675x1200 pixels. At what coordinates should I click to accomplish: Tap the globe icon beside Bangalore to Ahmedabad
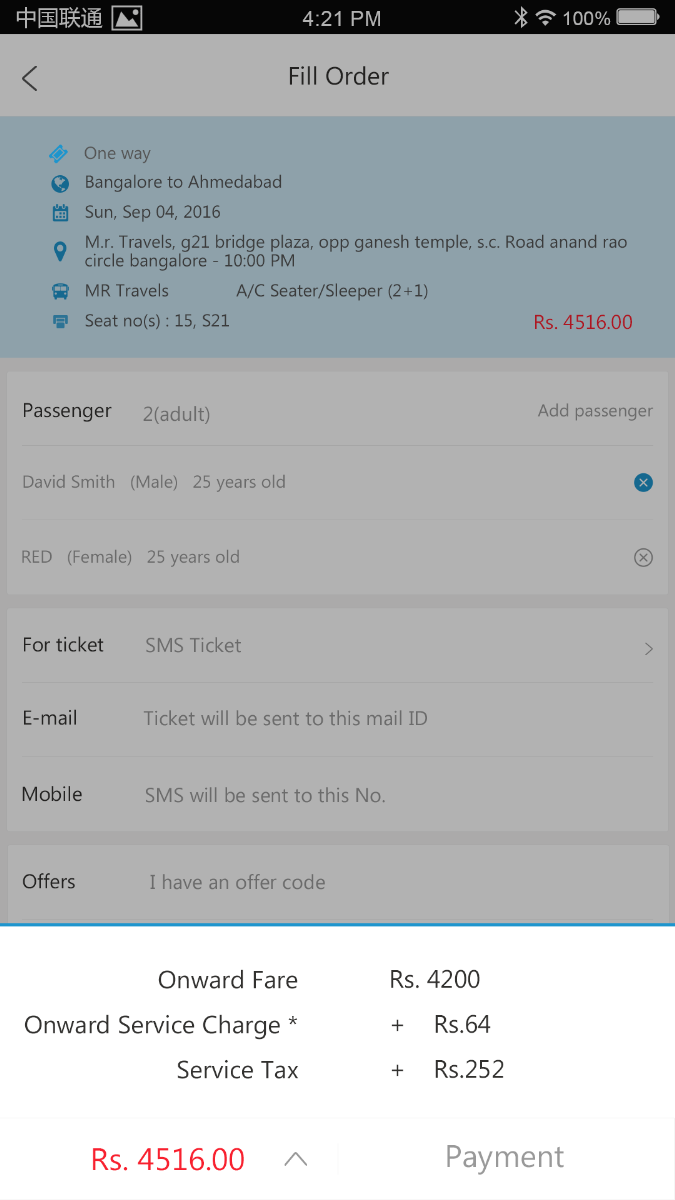[x=60, y=183]
